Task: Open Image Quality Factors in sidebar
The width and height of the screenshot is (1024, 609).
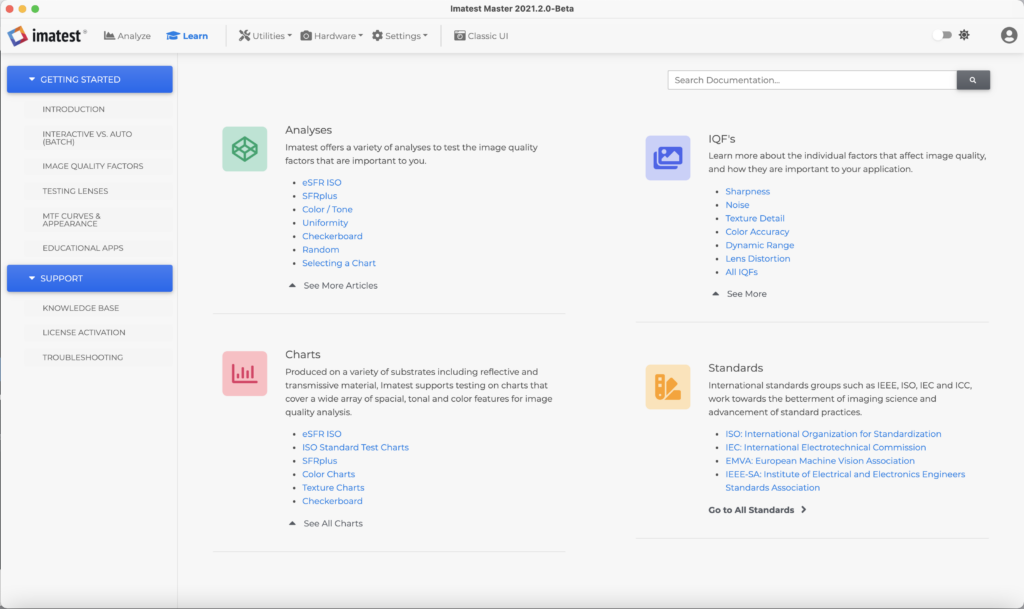Action: pos(93,166)
